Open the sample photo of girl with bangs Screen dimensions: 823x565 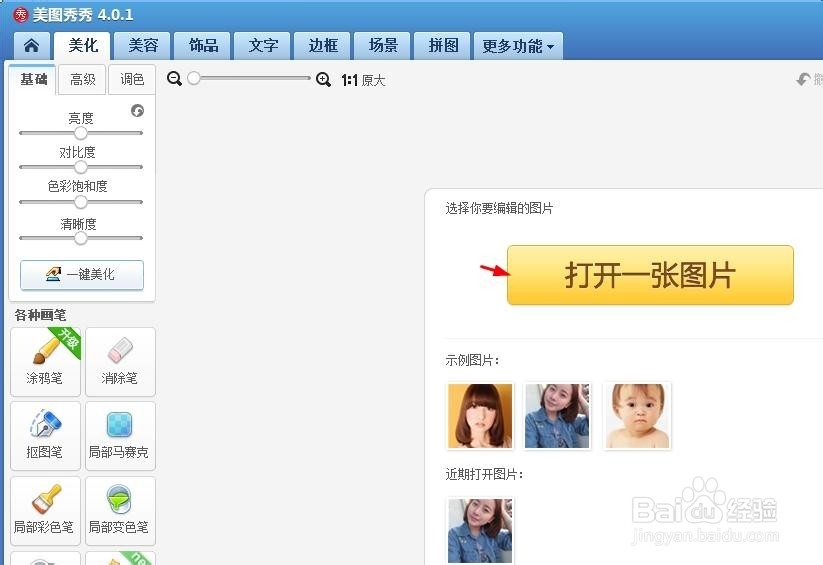(x=480, y=416)
